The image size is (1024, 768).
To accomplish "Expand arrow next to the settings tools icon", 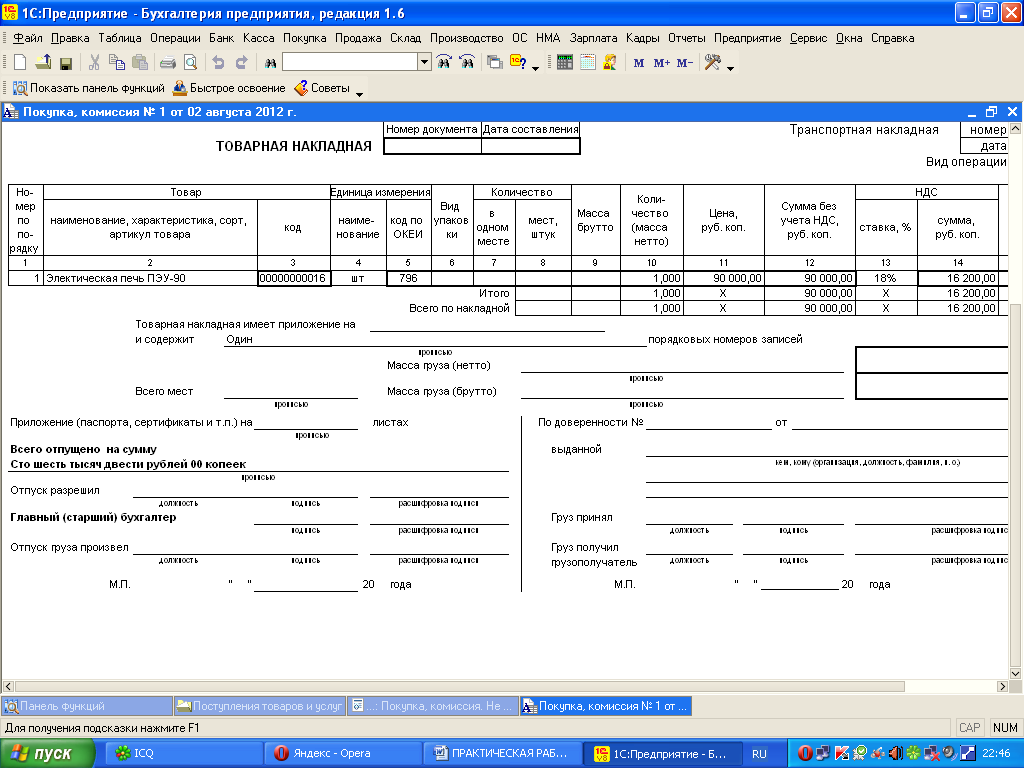I will point(730,68).
